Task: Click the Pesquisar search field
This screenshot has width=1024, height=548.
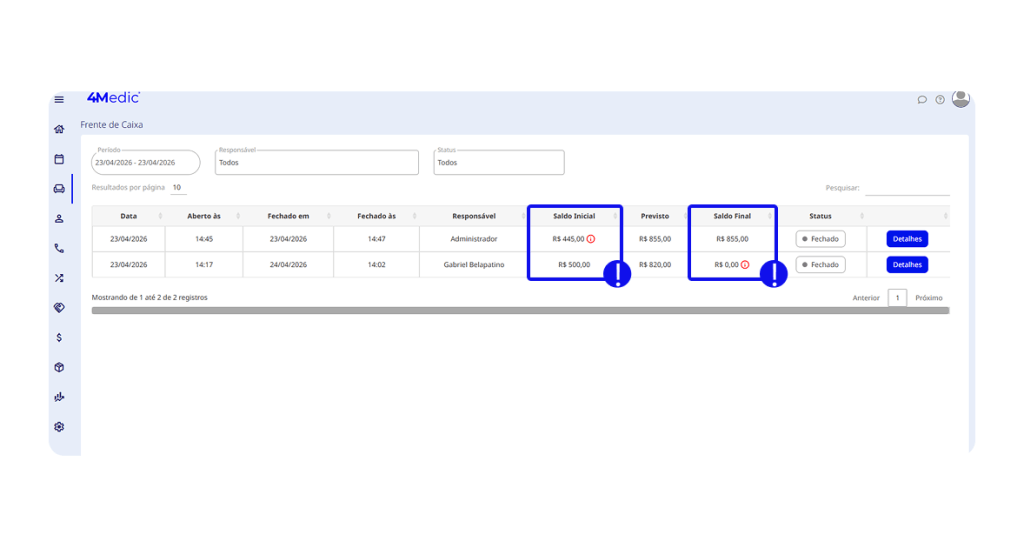Action: (906, 188)
